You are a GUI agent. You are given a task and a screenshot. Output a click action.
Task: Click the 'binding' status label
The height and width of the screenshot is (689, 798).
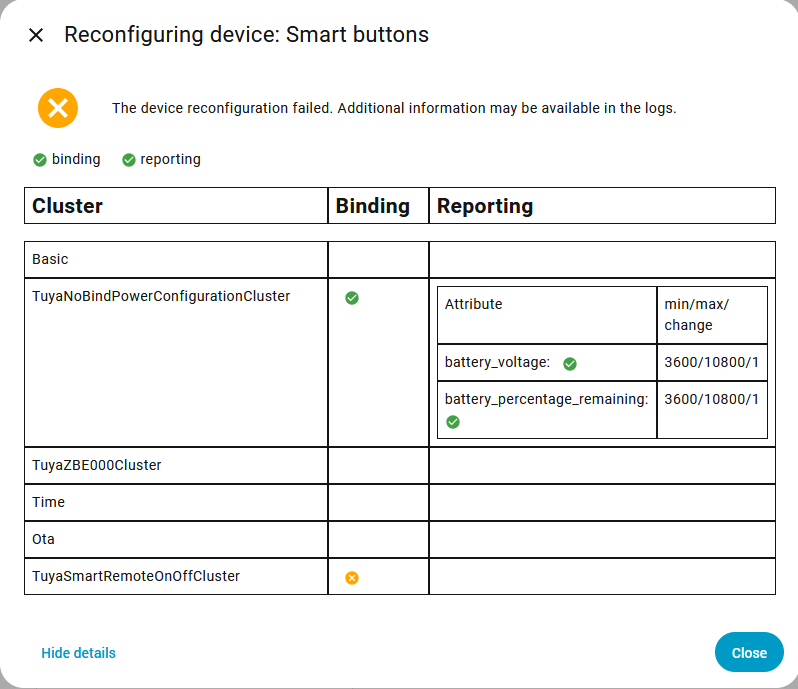tap(76, 159)
